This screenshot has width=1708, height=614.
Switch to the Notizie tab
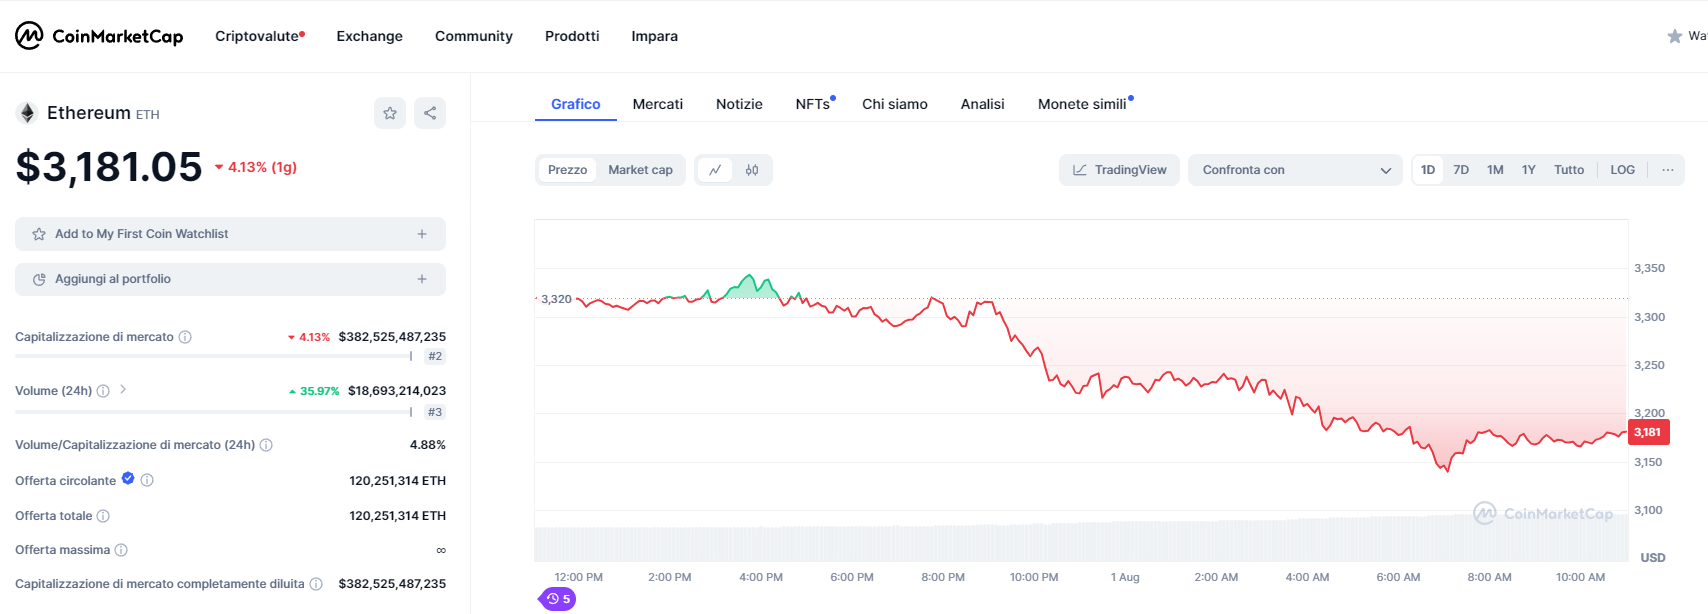click(x=739, y=104)
